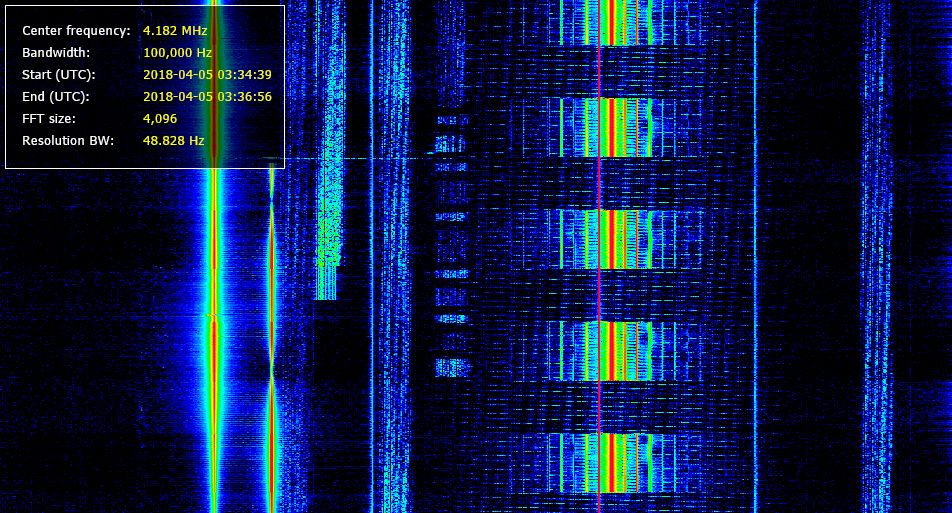Select the 'Resolution BW:' label
The image size is (952, 513).
click(x=67, y=140)
